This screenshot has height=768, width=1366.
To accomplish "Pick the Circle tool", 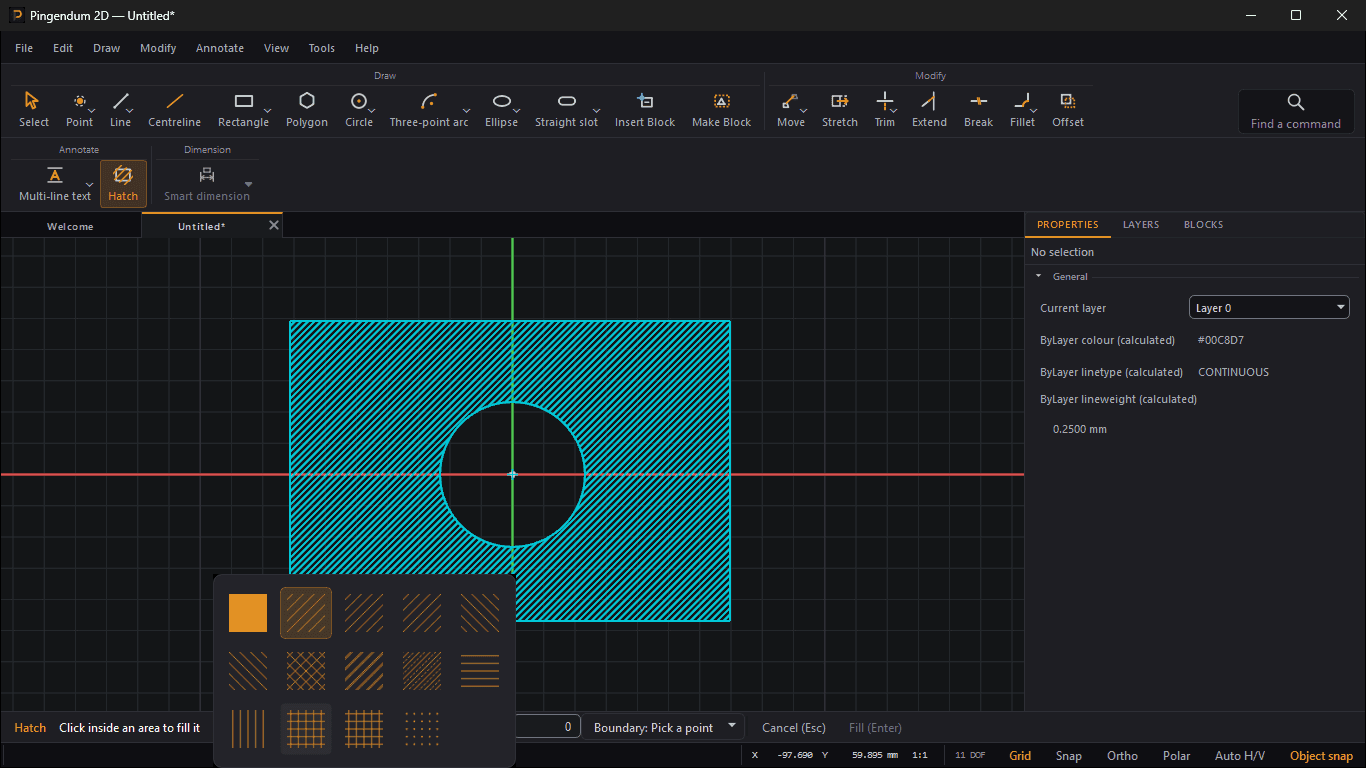I will coord(358,109).
